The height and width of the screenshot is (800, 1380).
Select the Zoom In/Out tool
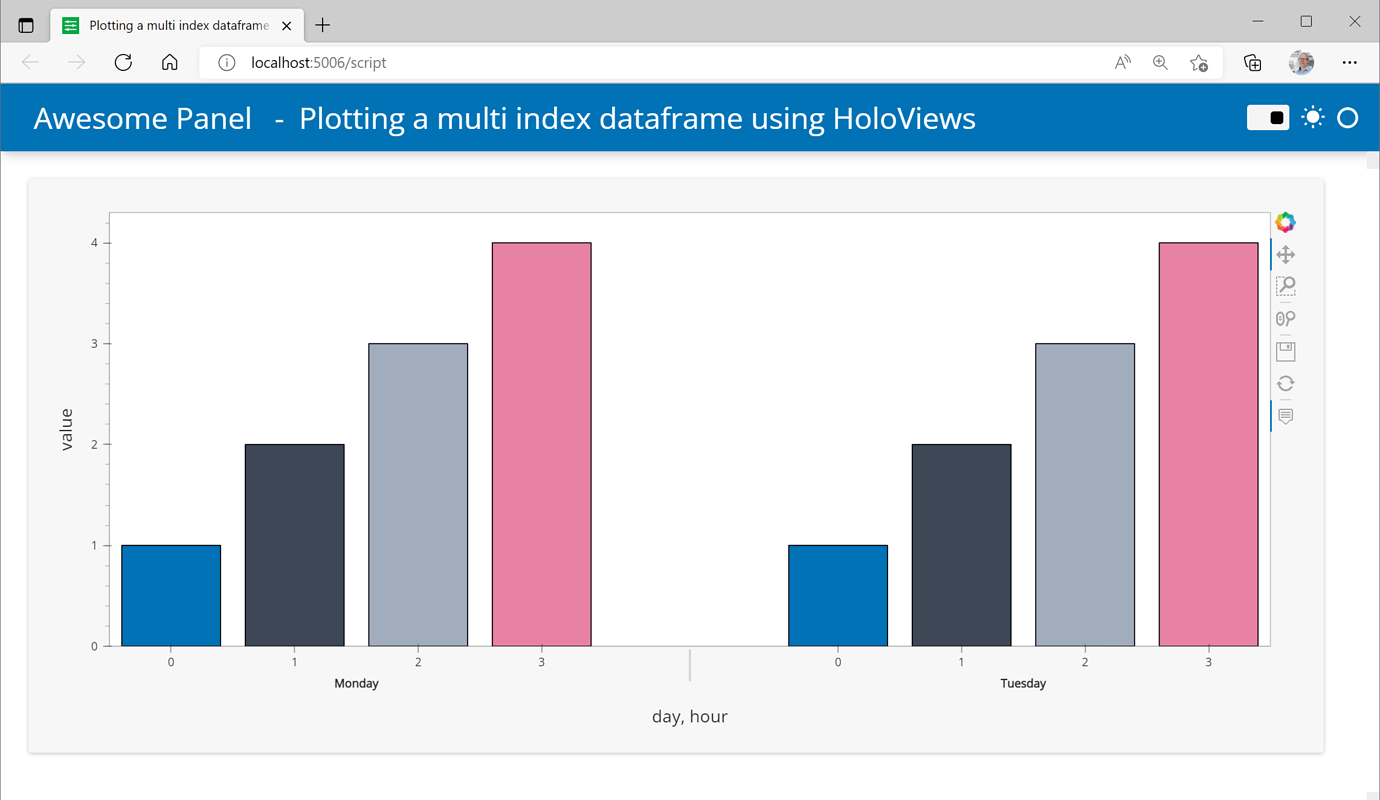1285,318
